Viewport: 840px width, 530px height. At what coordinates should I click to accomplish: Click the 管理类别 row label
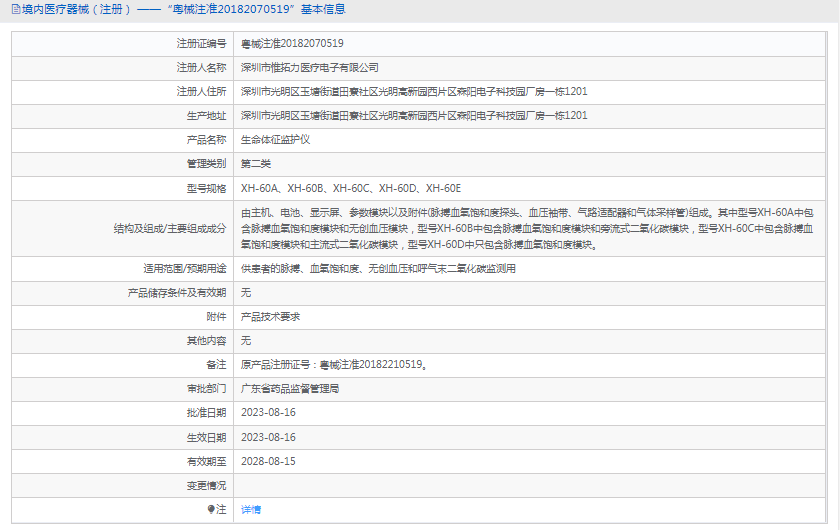click(x=206, y=164)
